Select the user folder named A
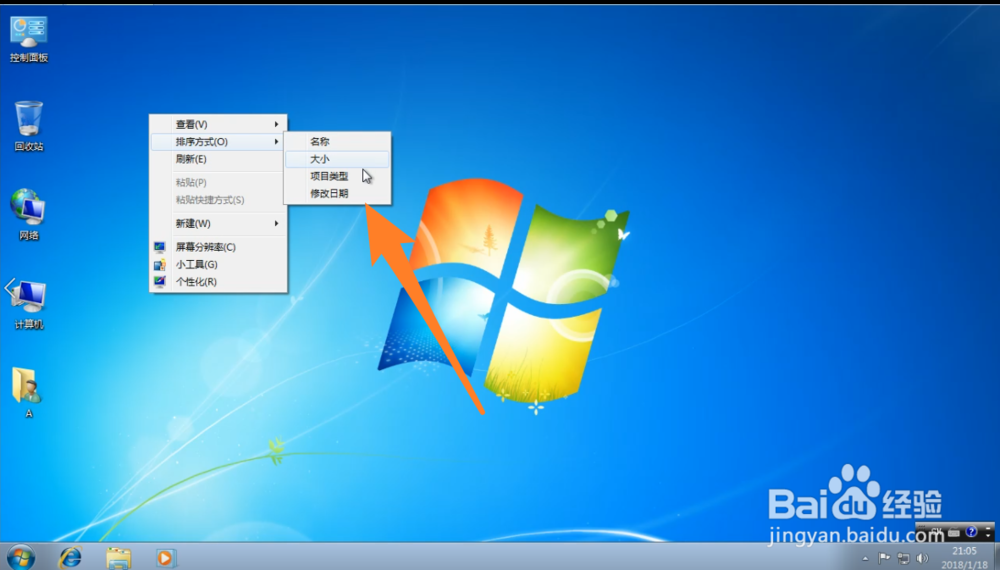 point(28,392)
